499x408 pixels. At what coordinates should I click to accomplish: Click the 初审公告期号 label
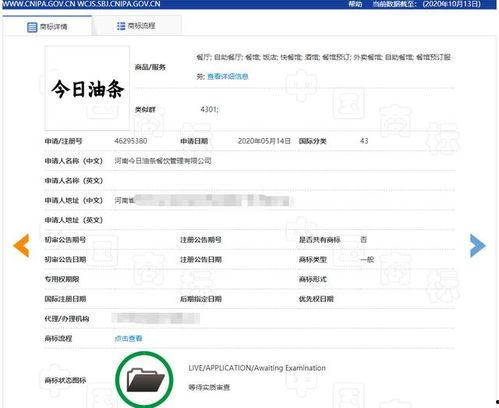65,240
